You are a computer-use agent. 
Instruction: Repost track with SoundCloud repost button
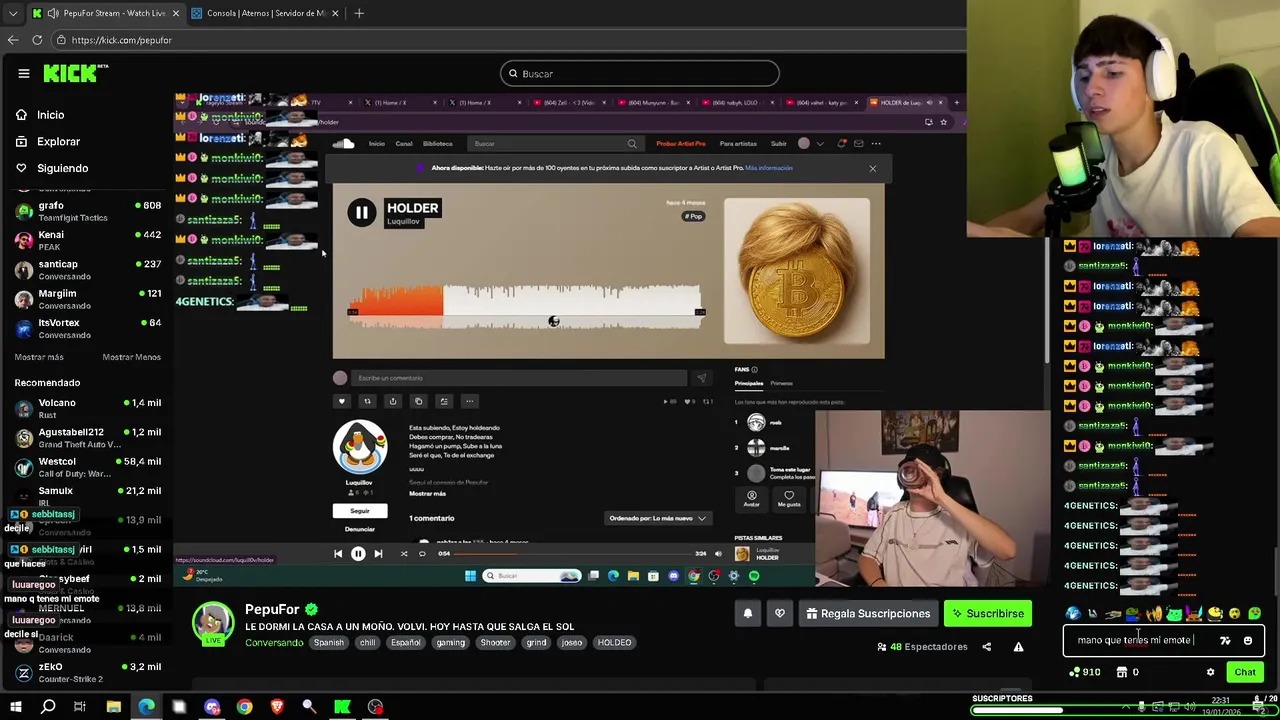pyautogui.click(x=367, y=401)
